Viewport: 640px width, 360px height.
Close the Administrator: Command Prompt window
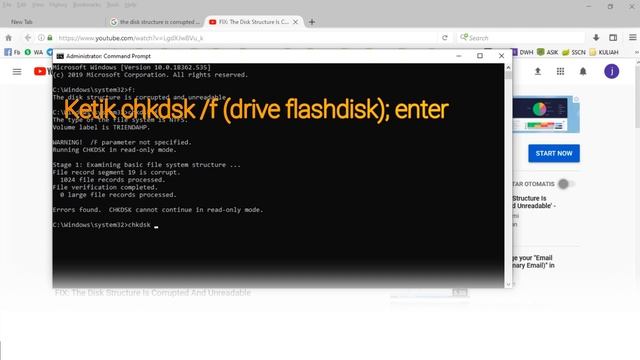tap(502, 56)
